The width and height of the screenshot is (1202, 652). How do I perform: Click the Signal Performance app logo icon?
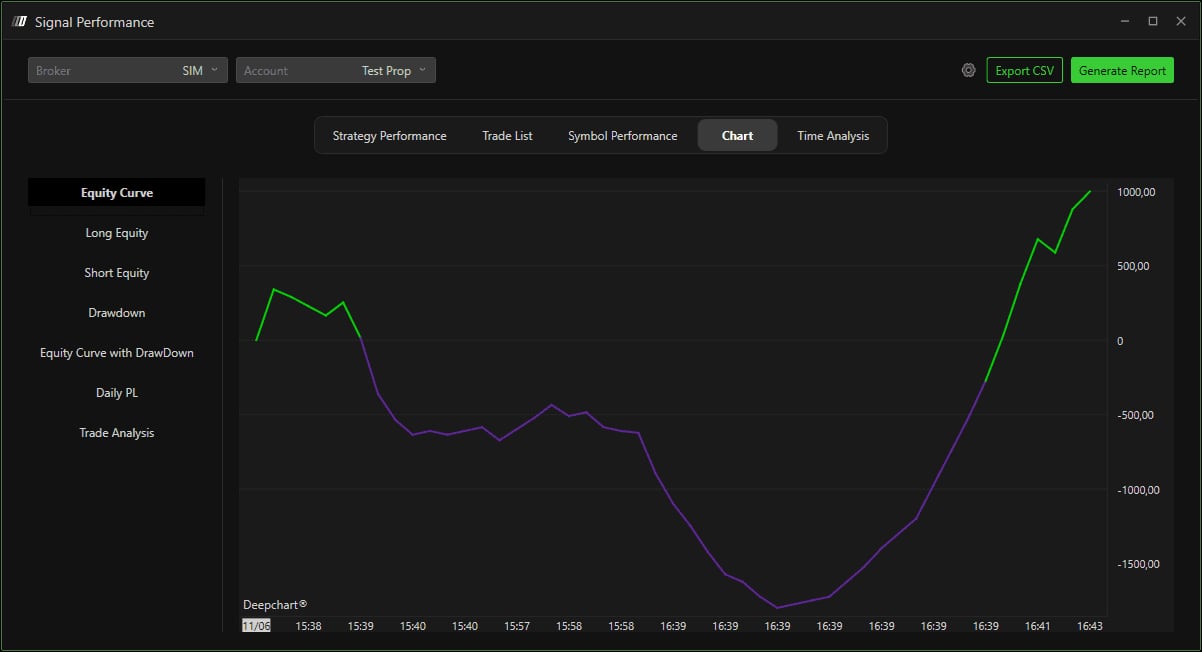pos(19,21)
